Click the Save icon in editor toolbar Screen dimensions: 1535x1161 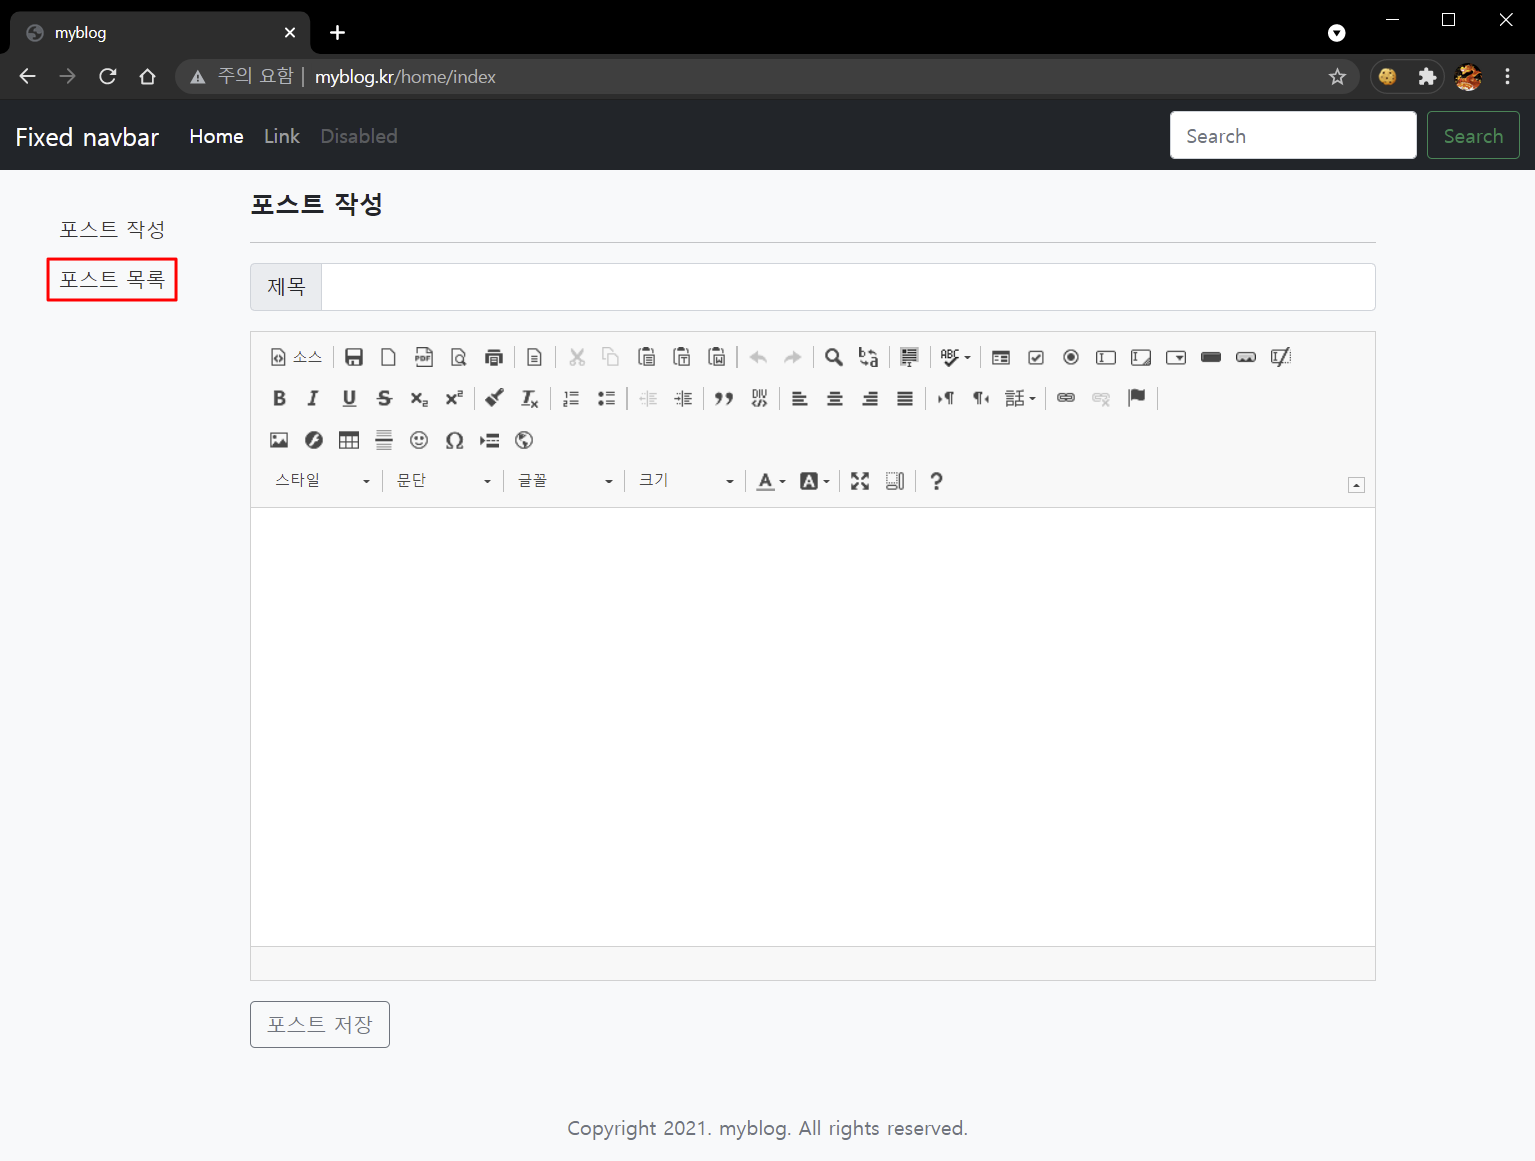point(353,357)
